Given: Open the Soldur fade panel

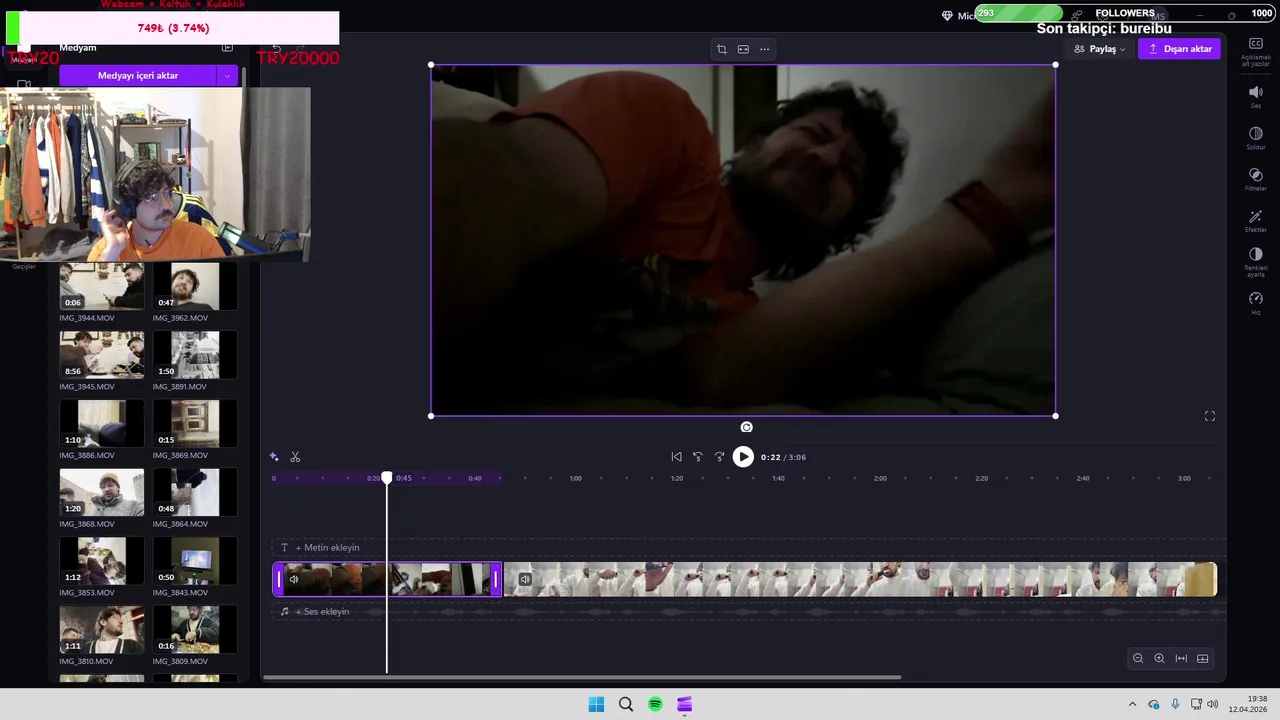Looking at the screenshot, I should click(x=1255, y=138).
